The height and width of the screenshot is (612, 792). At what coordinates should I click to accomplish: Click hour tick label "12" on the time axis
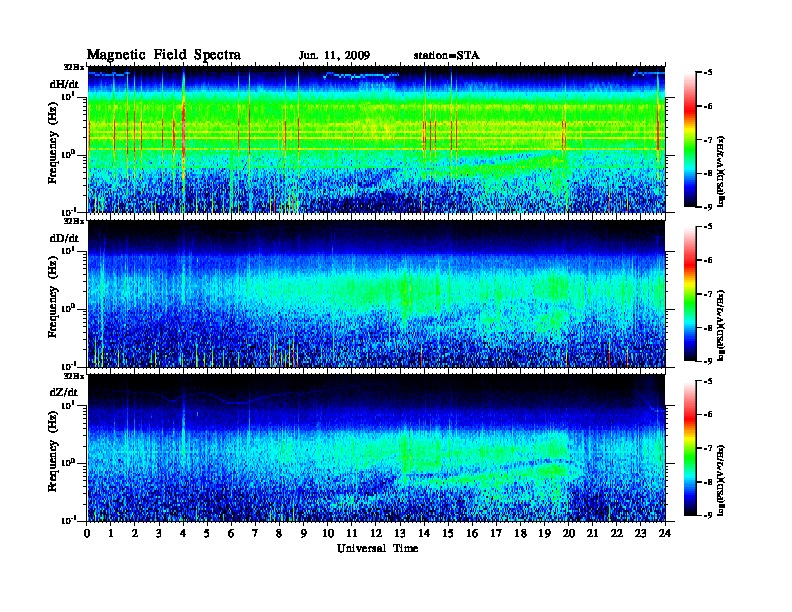(376, 533)
